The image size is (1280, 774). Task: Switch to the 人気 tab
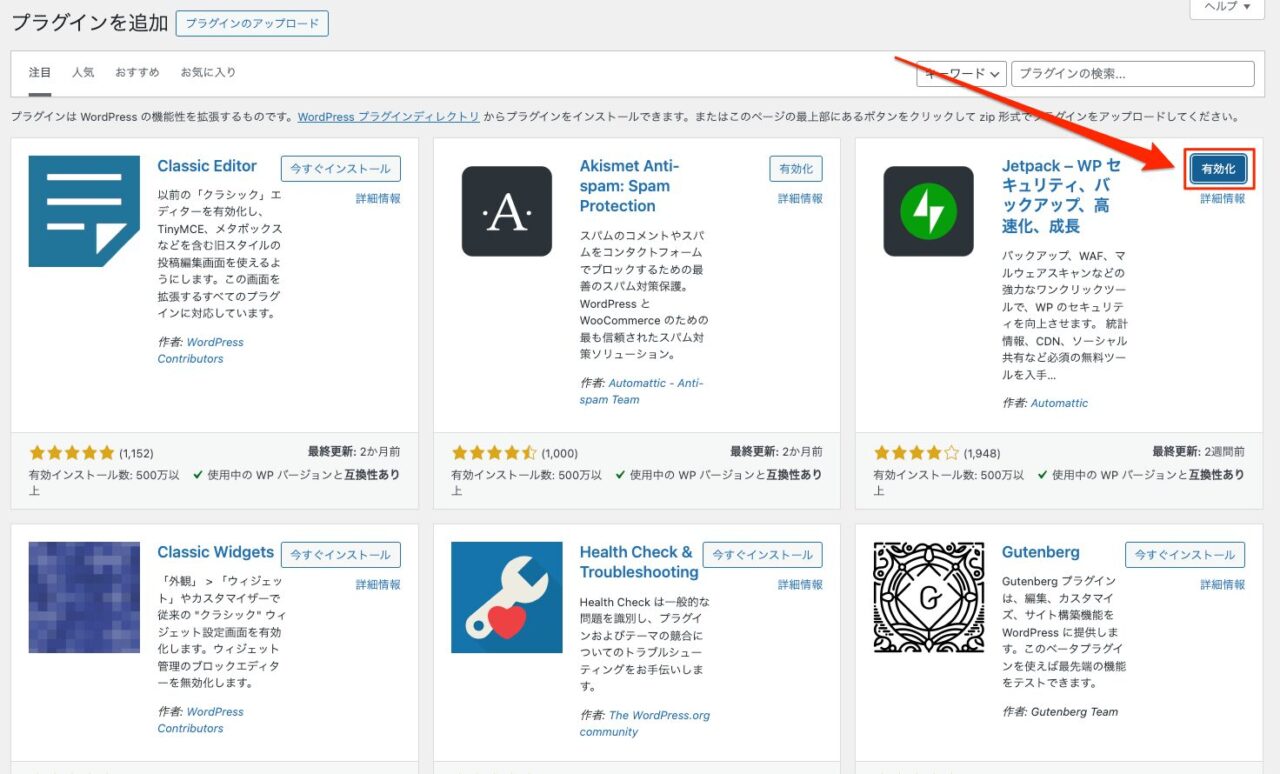pyautogui.click(x=83, y=73)
